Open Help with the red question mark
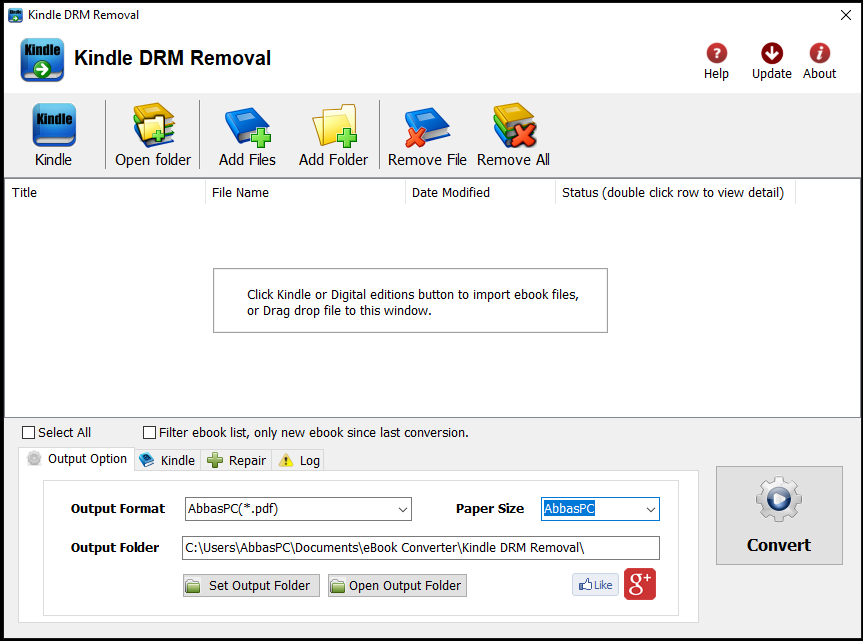The width and height of the screenshot is (863, 641). [716, 61]
